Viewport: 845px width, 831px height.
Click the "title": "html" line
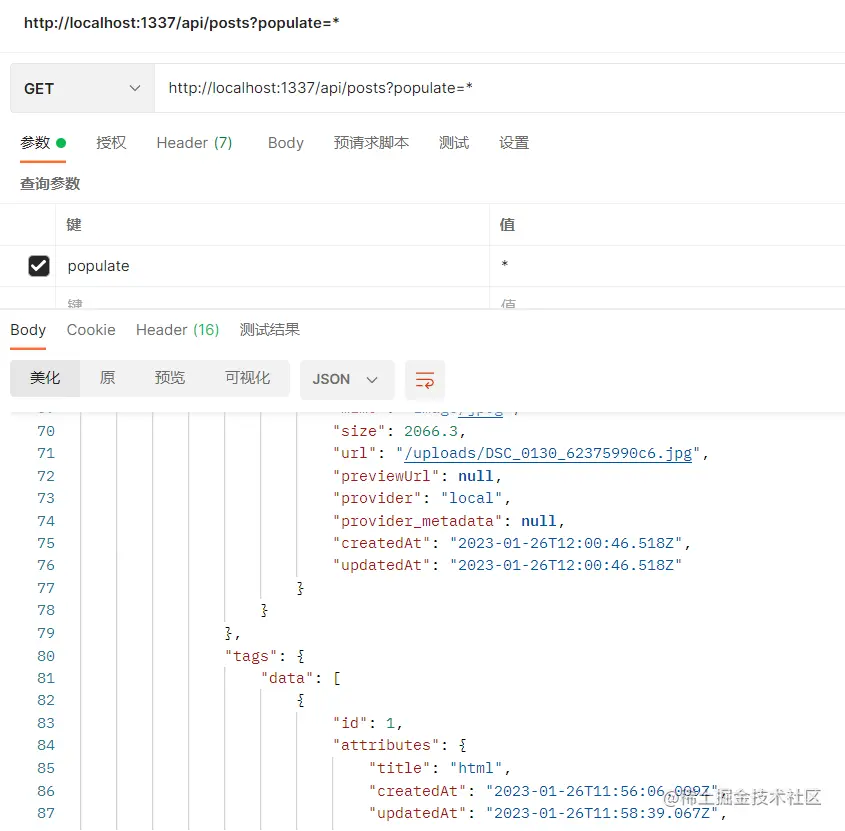440,768
